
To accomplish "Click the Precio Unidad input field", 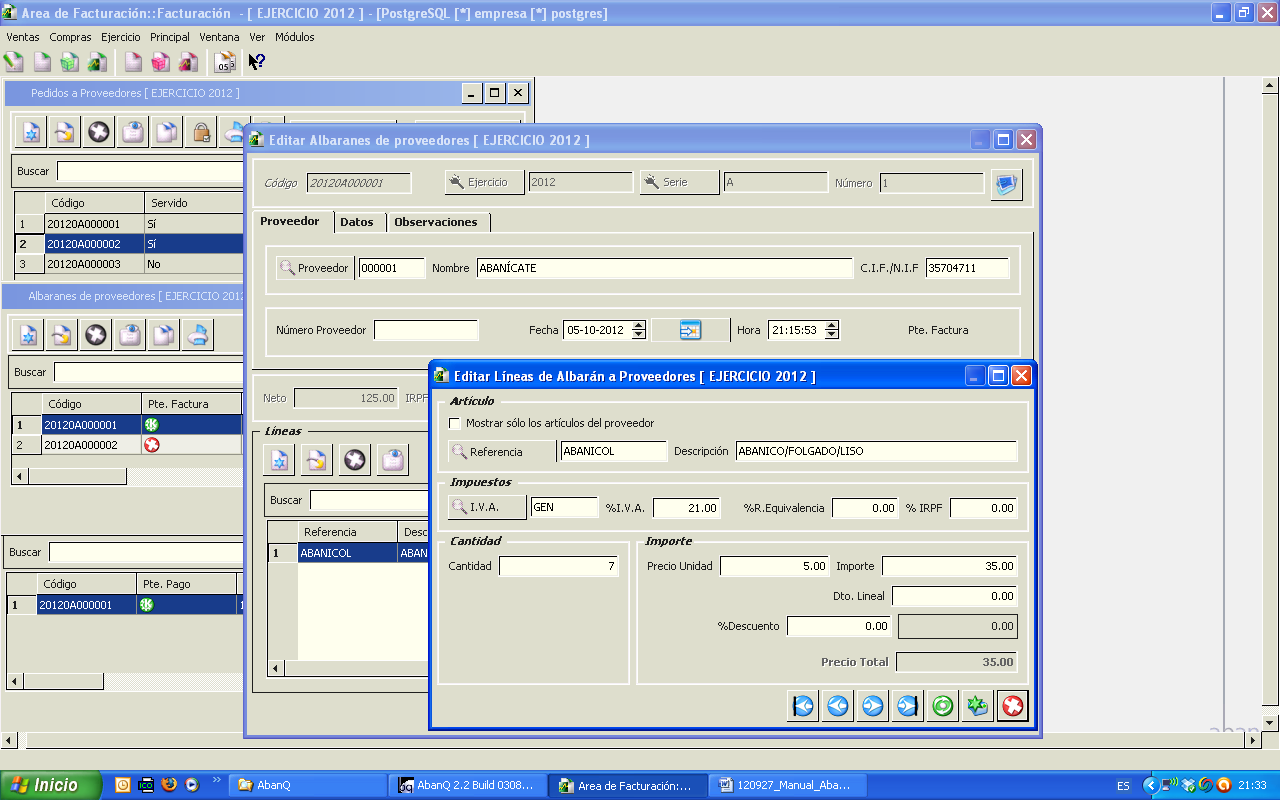I will click(x=775, y=566).
